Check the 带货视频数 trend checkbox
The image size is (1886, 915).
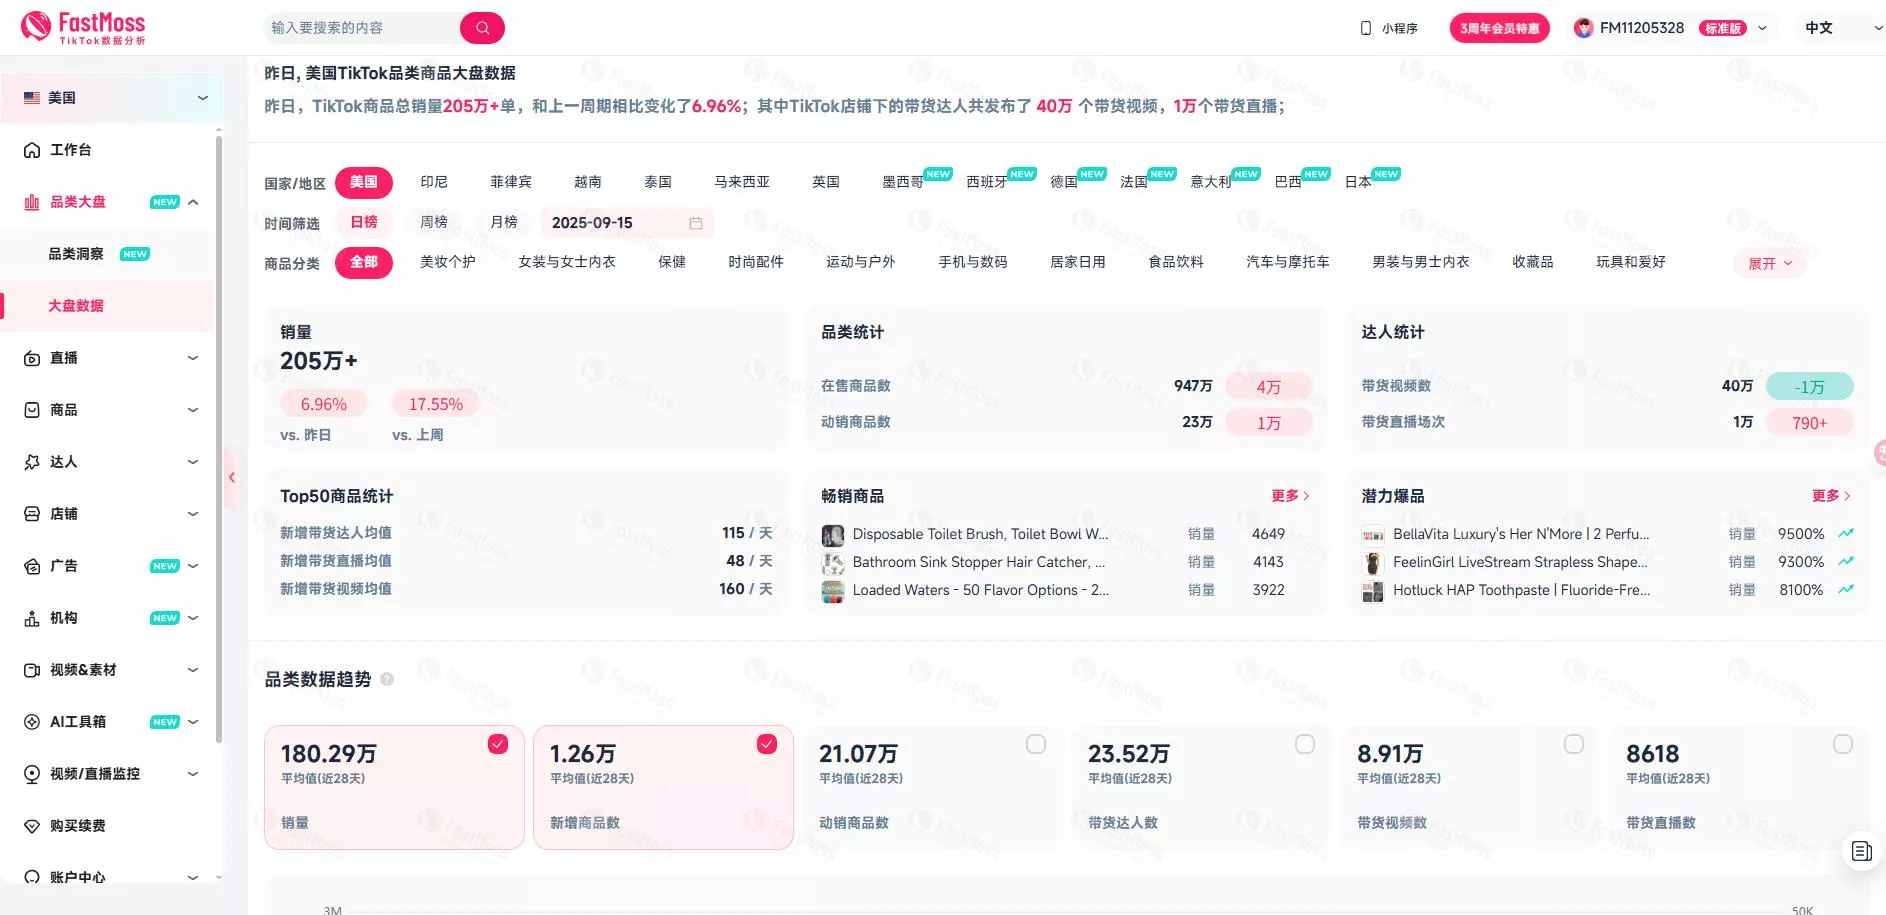(x=1574, y=744)
